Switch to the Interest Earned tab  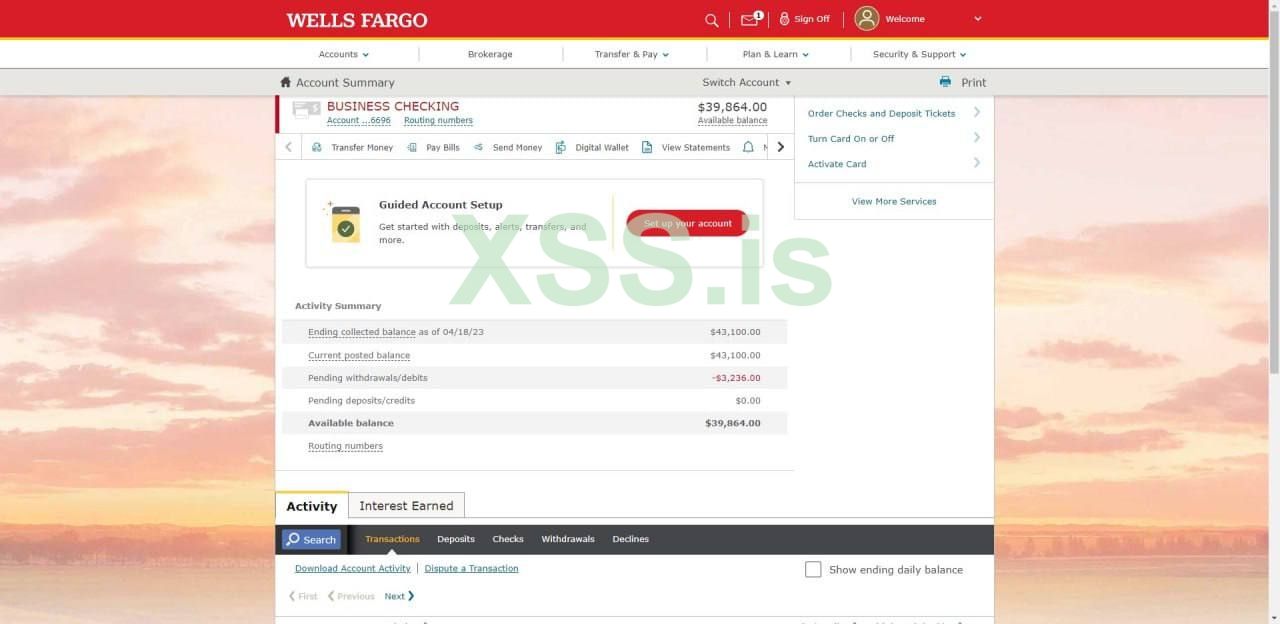(x=406, y=506)
